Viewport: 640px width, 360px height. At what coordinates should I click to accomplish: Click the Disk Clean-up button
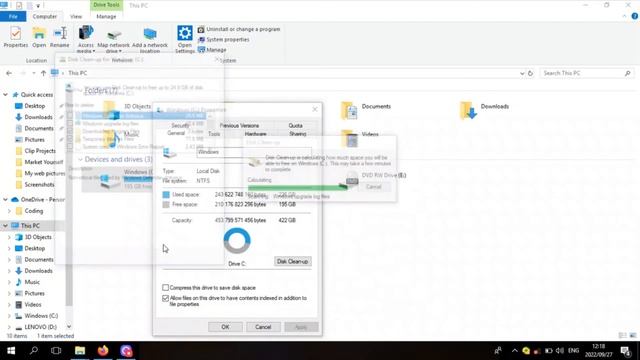(x=292, y=261)
